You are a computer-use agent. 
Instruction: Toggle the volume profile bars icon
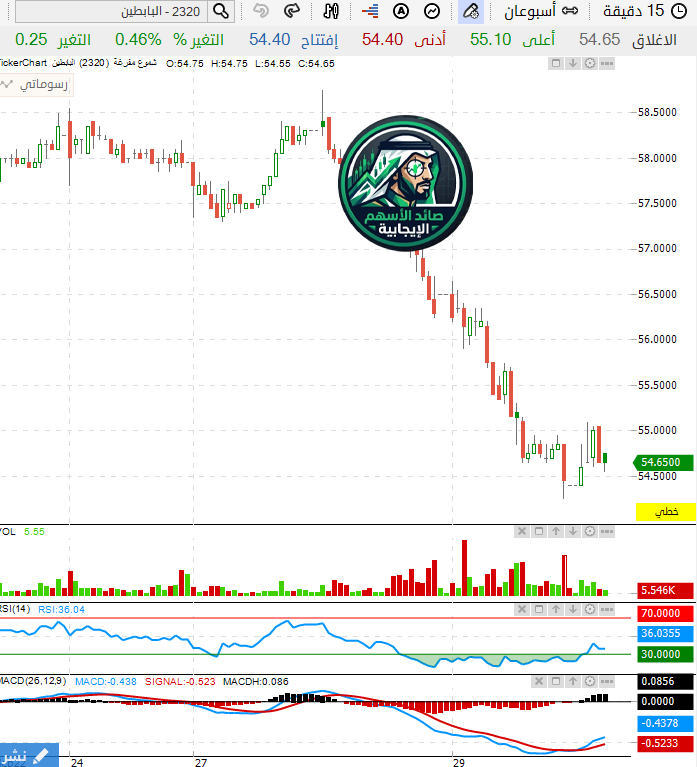pyautogui.click(x=370, y=11)
